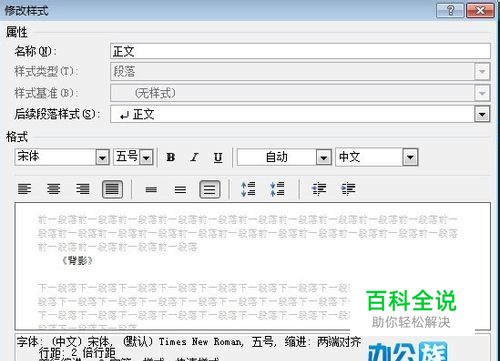Click the help question mark button

(x=450, y=11)
